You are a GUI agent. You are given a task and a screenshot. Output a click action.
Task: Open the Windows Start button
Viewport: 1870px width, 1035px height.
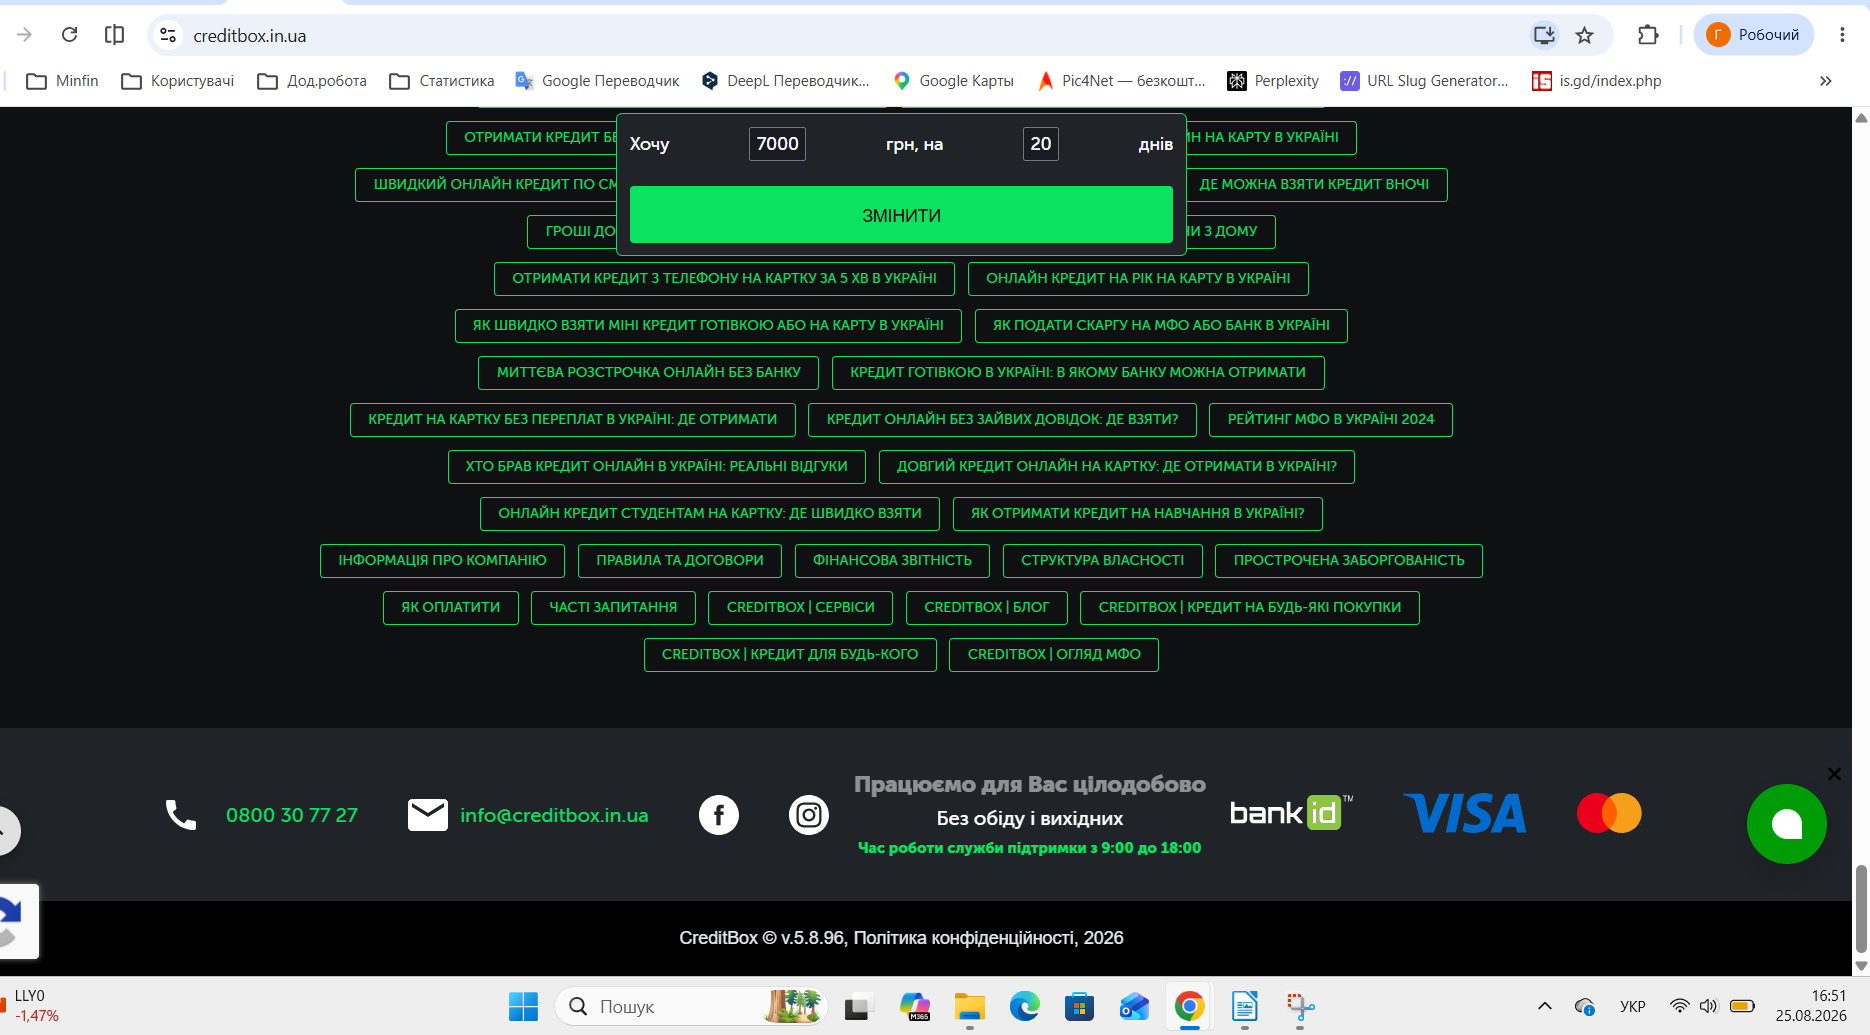click(523, 1007)
